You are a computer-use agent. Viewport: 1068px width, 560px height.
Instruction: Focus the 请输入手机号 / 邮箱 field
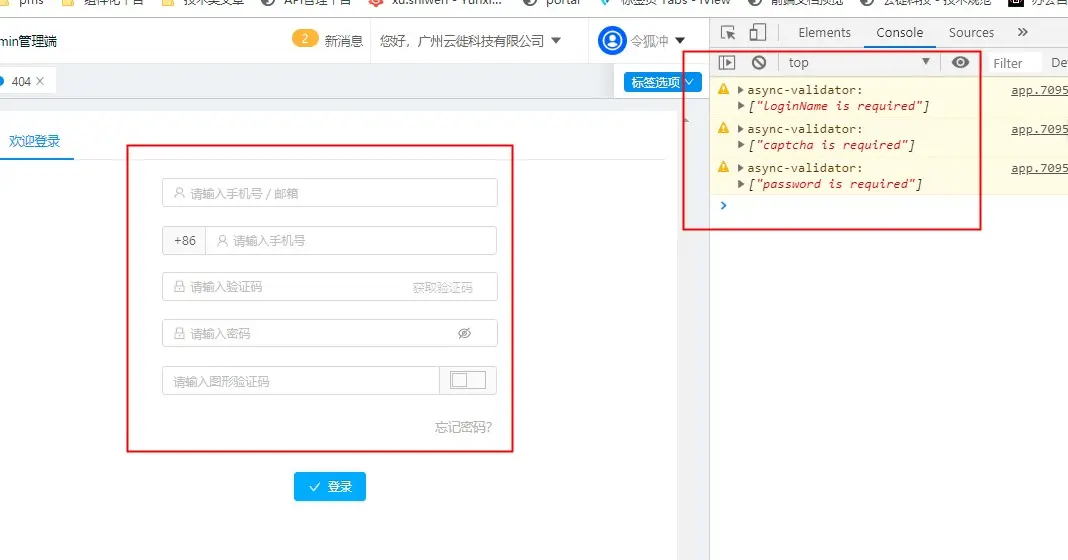(x=330, y=193)
